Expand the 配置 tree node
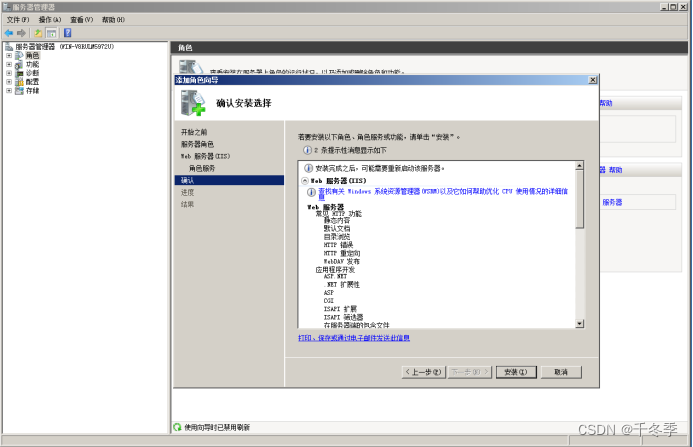This screenshot has width=693, height=447. [x=9, y=82]
